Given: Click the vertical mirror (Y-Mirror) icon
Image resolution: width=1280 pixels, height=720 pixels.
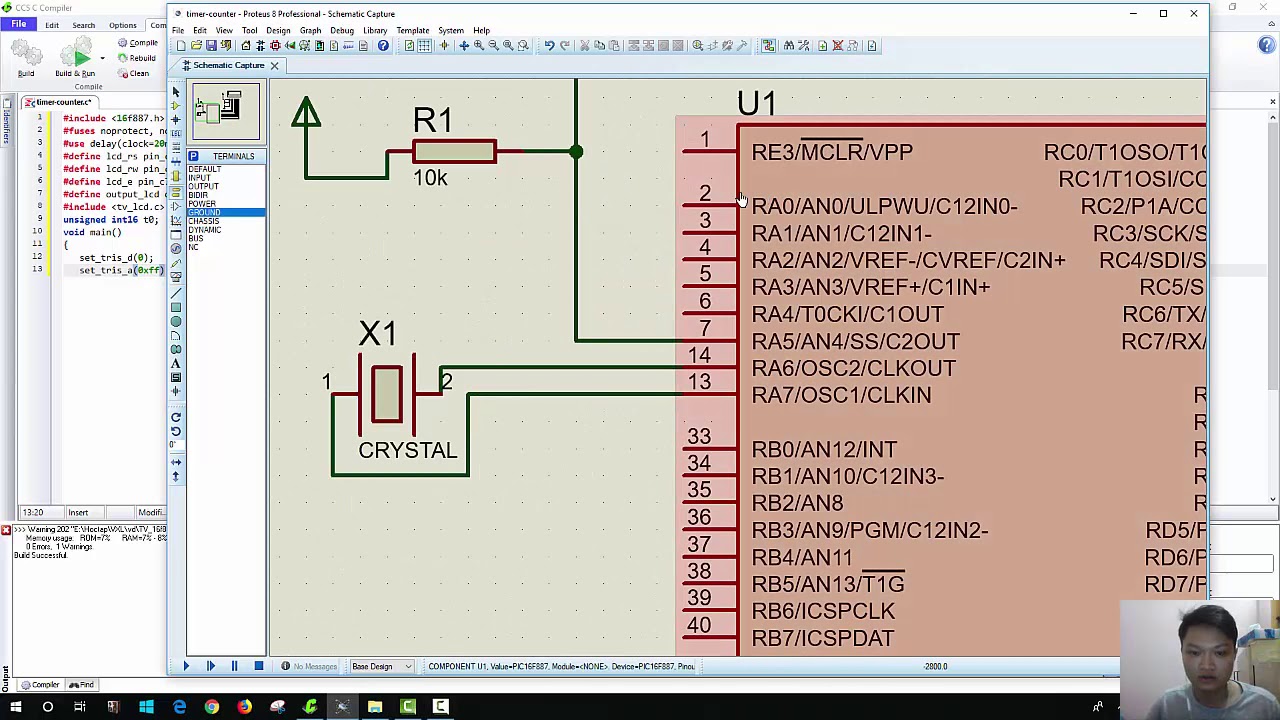Looking at the screenshot, I should tap(176, 476).
